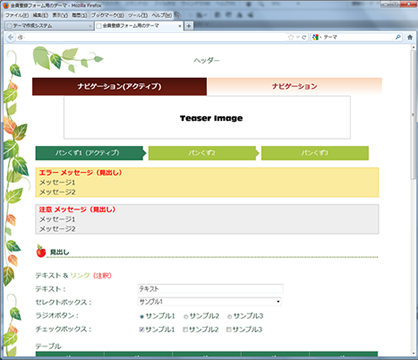Click the チェックボックス： label
This screenshot has height=360, width=418.
[x=63, y=329]
